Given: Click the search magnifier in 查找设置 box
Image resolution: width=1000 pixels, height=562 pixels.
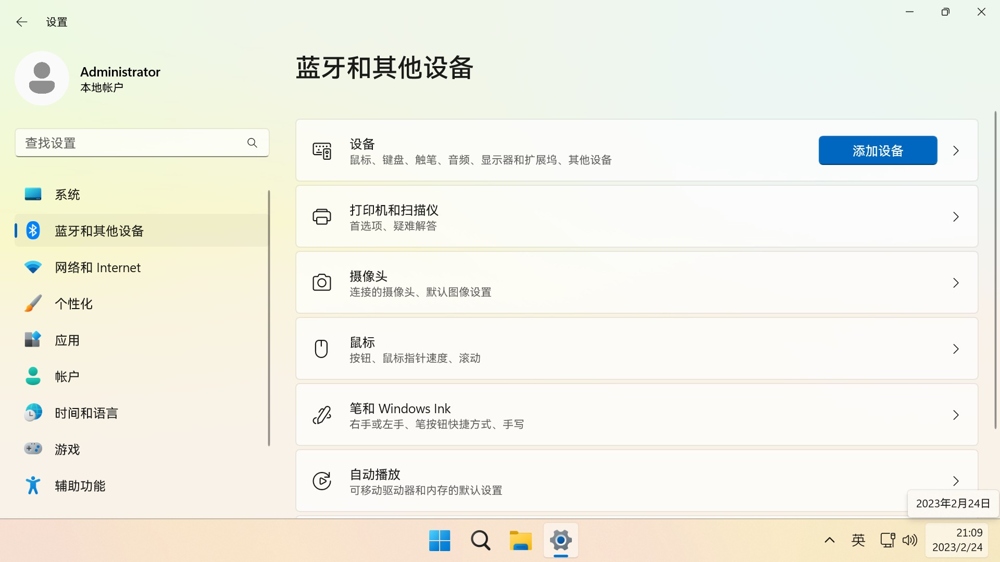Looking at the screenshot, I should coord(252,143).
